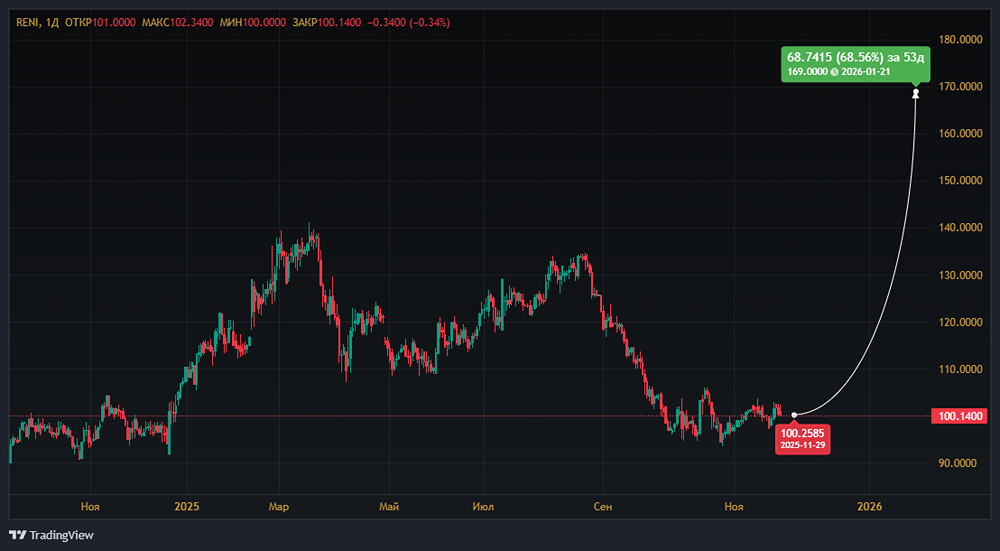This screenshot has height=551, width=1000.
Task: Click the МИН 100.0000 low value
Action: 253,22
